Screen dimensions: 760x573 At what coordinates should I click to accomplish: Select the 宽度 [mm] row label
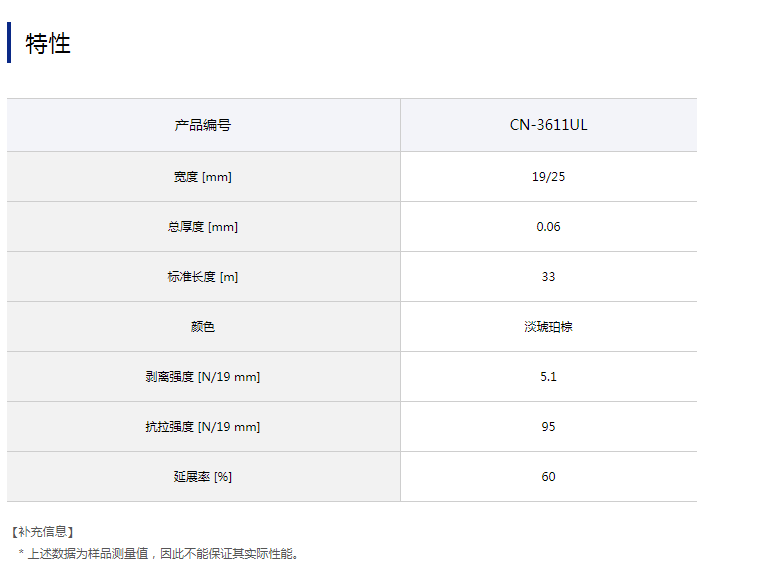[203, 177]
